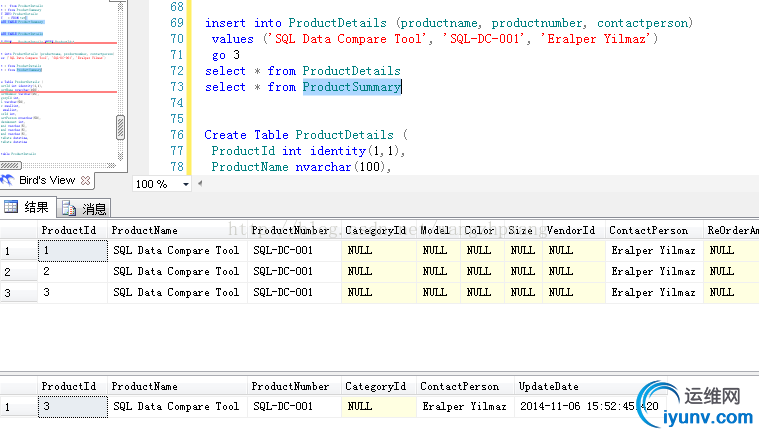Click the ProductName column header in first grid

coord(177,230)
